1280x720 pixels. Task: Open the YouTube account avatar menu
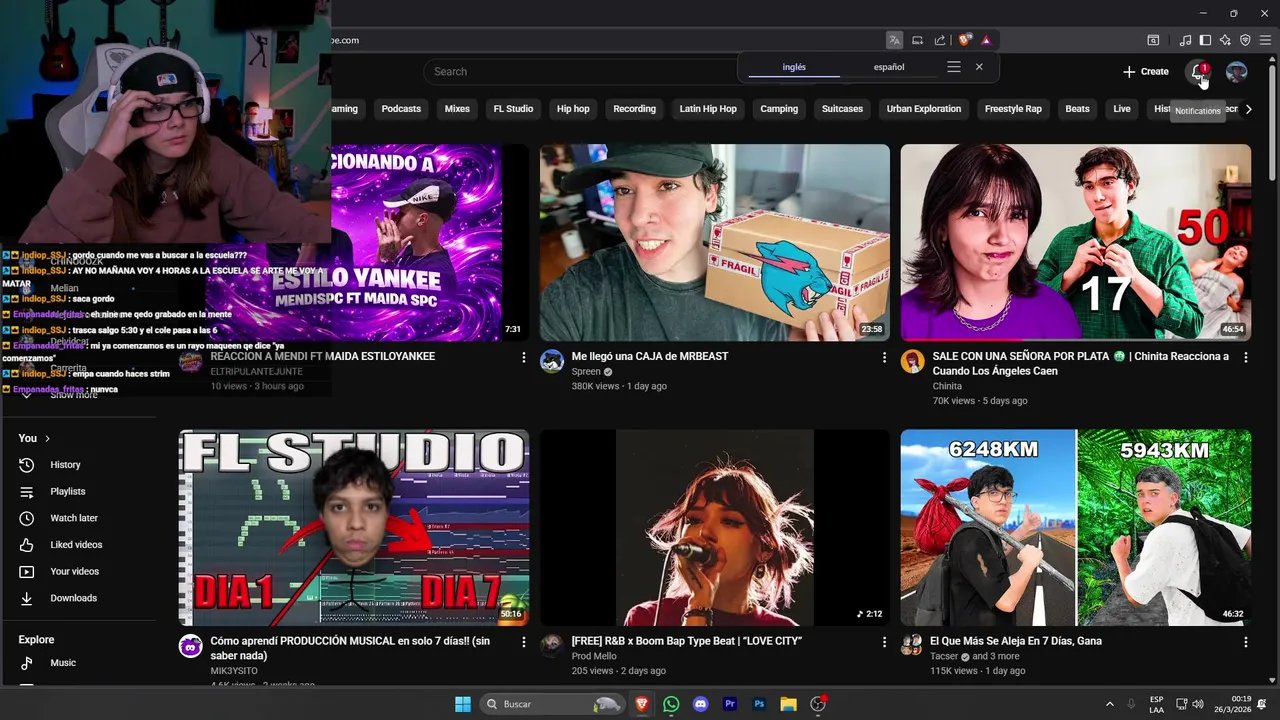tap(1237, 72)
